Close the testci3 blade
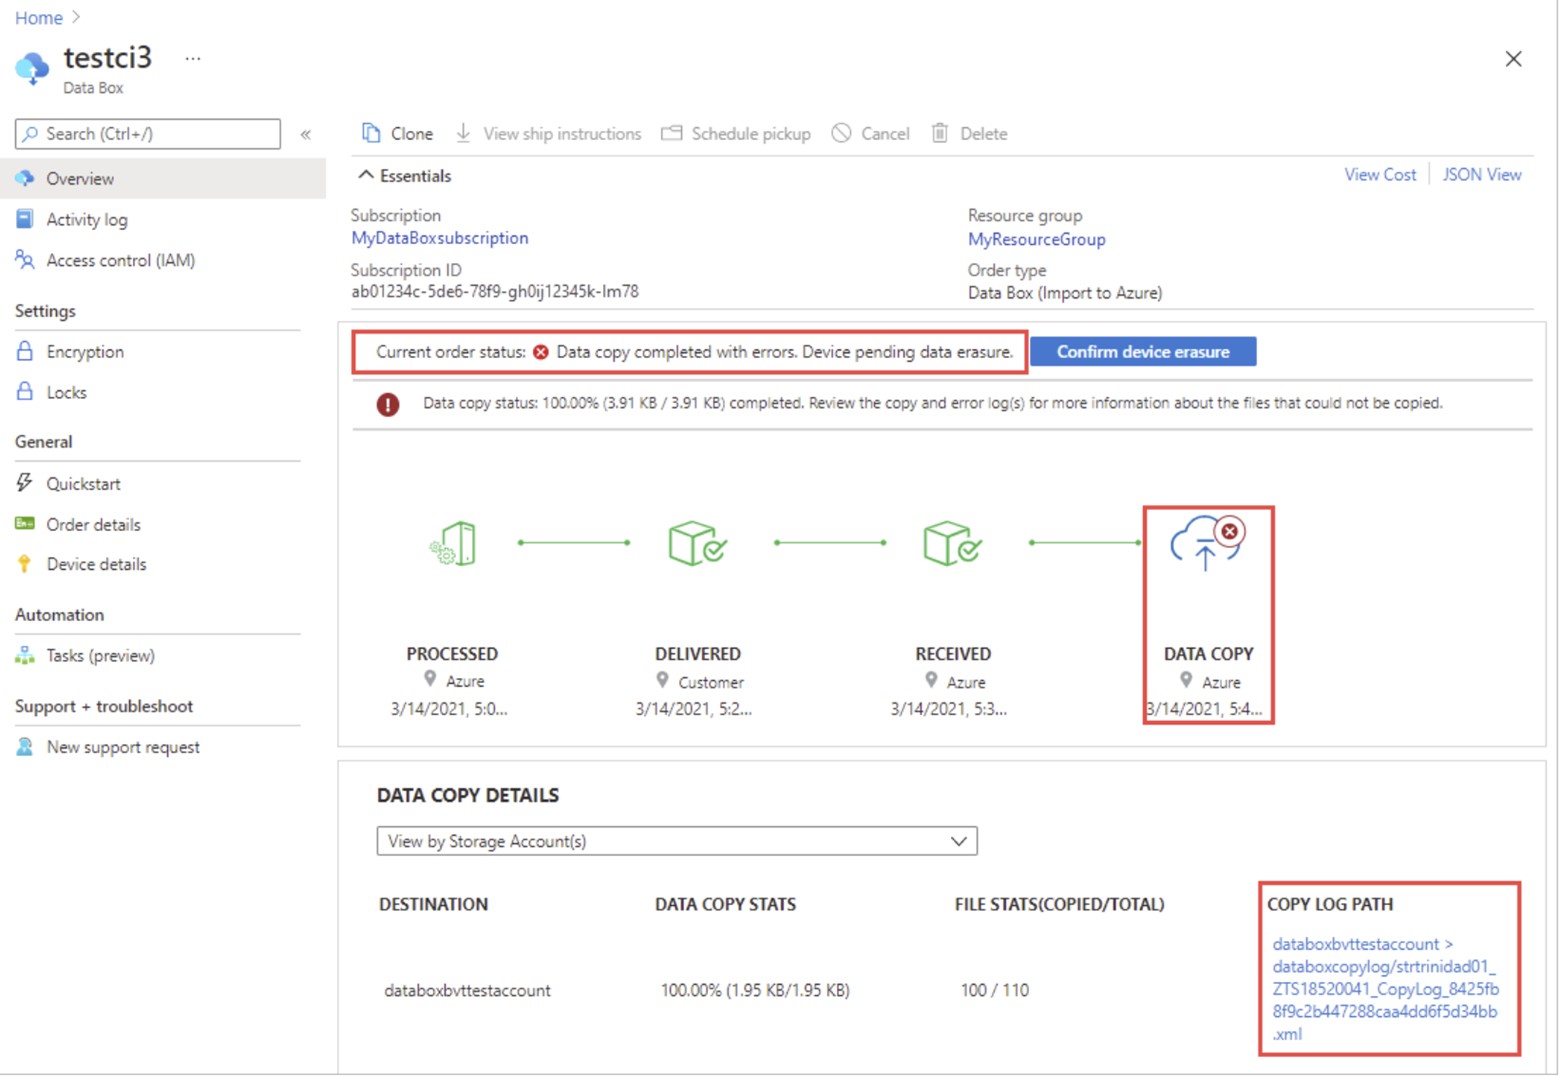The height and width of the screenshot is (1076, 1560). [1513, 59]
